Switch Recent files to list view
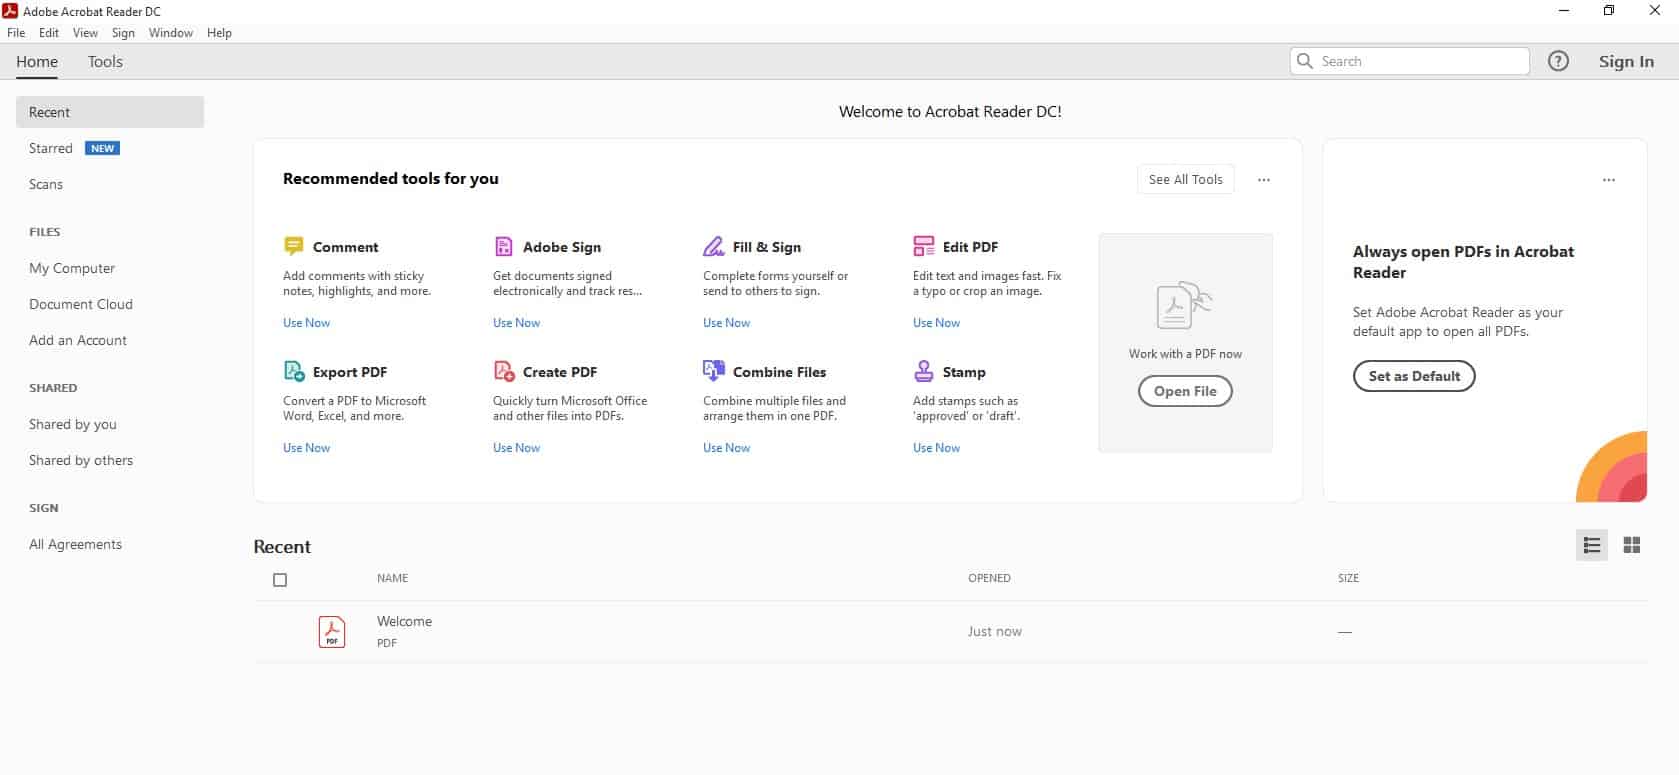The image size is (1679, 775). [x=1592, y=545]
